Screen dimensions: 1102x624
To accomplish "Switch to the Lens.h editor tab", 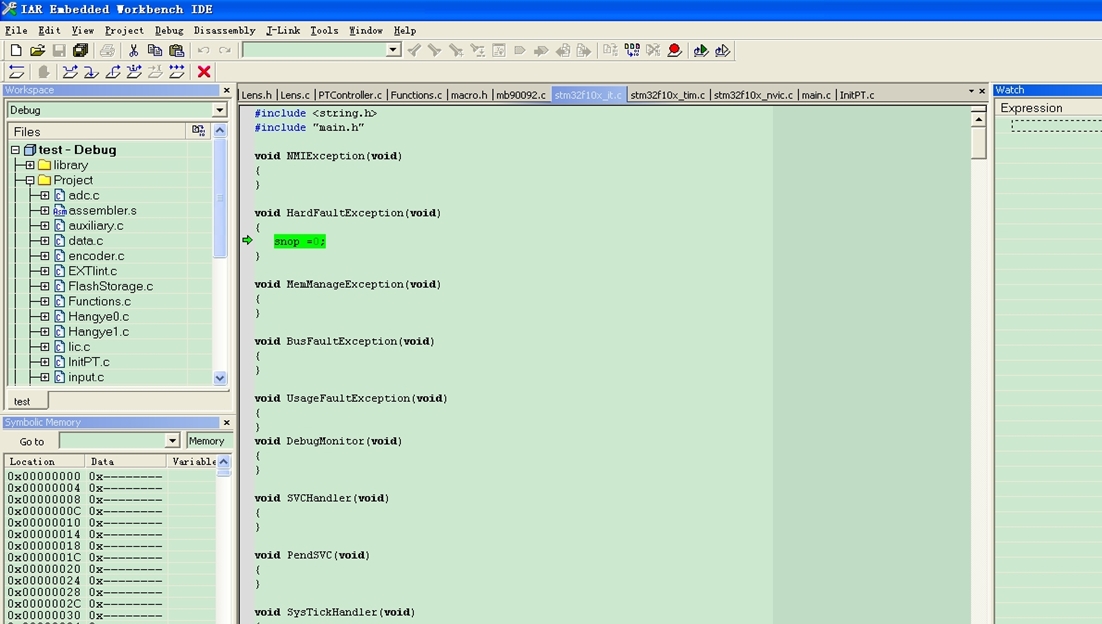I will [257, 95].
